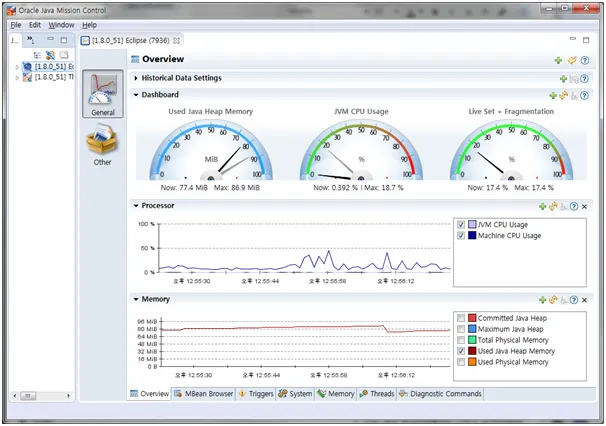Click the connection icon in JVM Browser toolbar
Screen dimensions: 606x426
(x=50, y=55)
